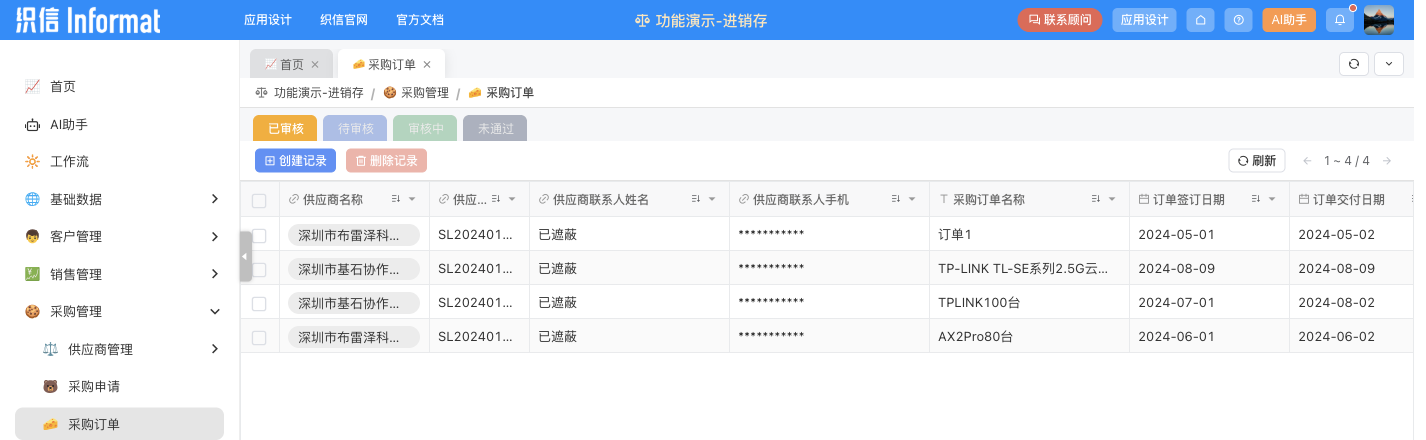Open filter dropdown arrow for 采购订单名称
Image resolution: width=1426 pixels, height=440 pixels.
point(1112,199)
